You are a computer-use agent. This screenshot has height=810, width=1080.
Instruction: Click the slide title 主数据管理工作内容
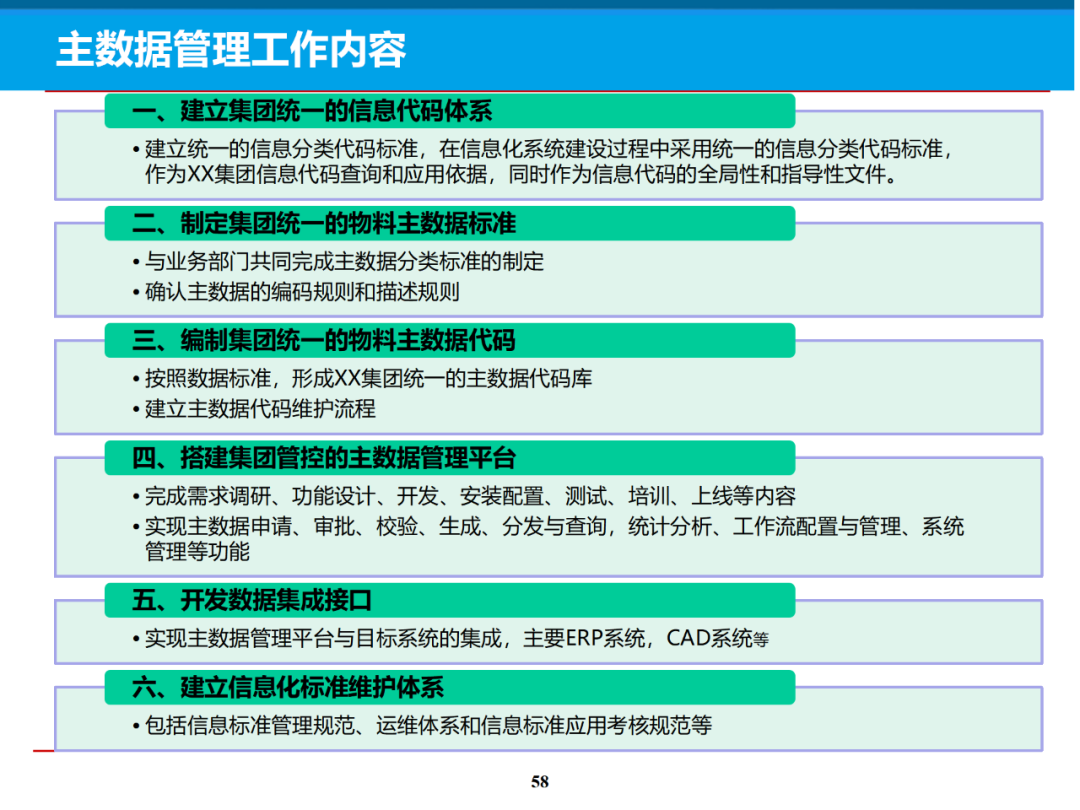231,50
